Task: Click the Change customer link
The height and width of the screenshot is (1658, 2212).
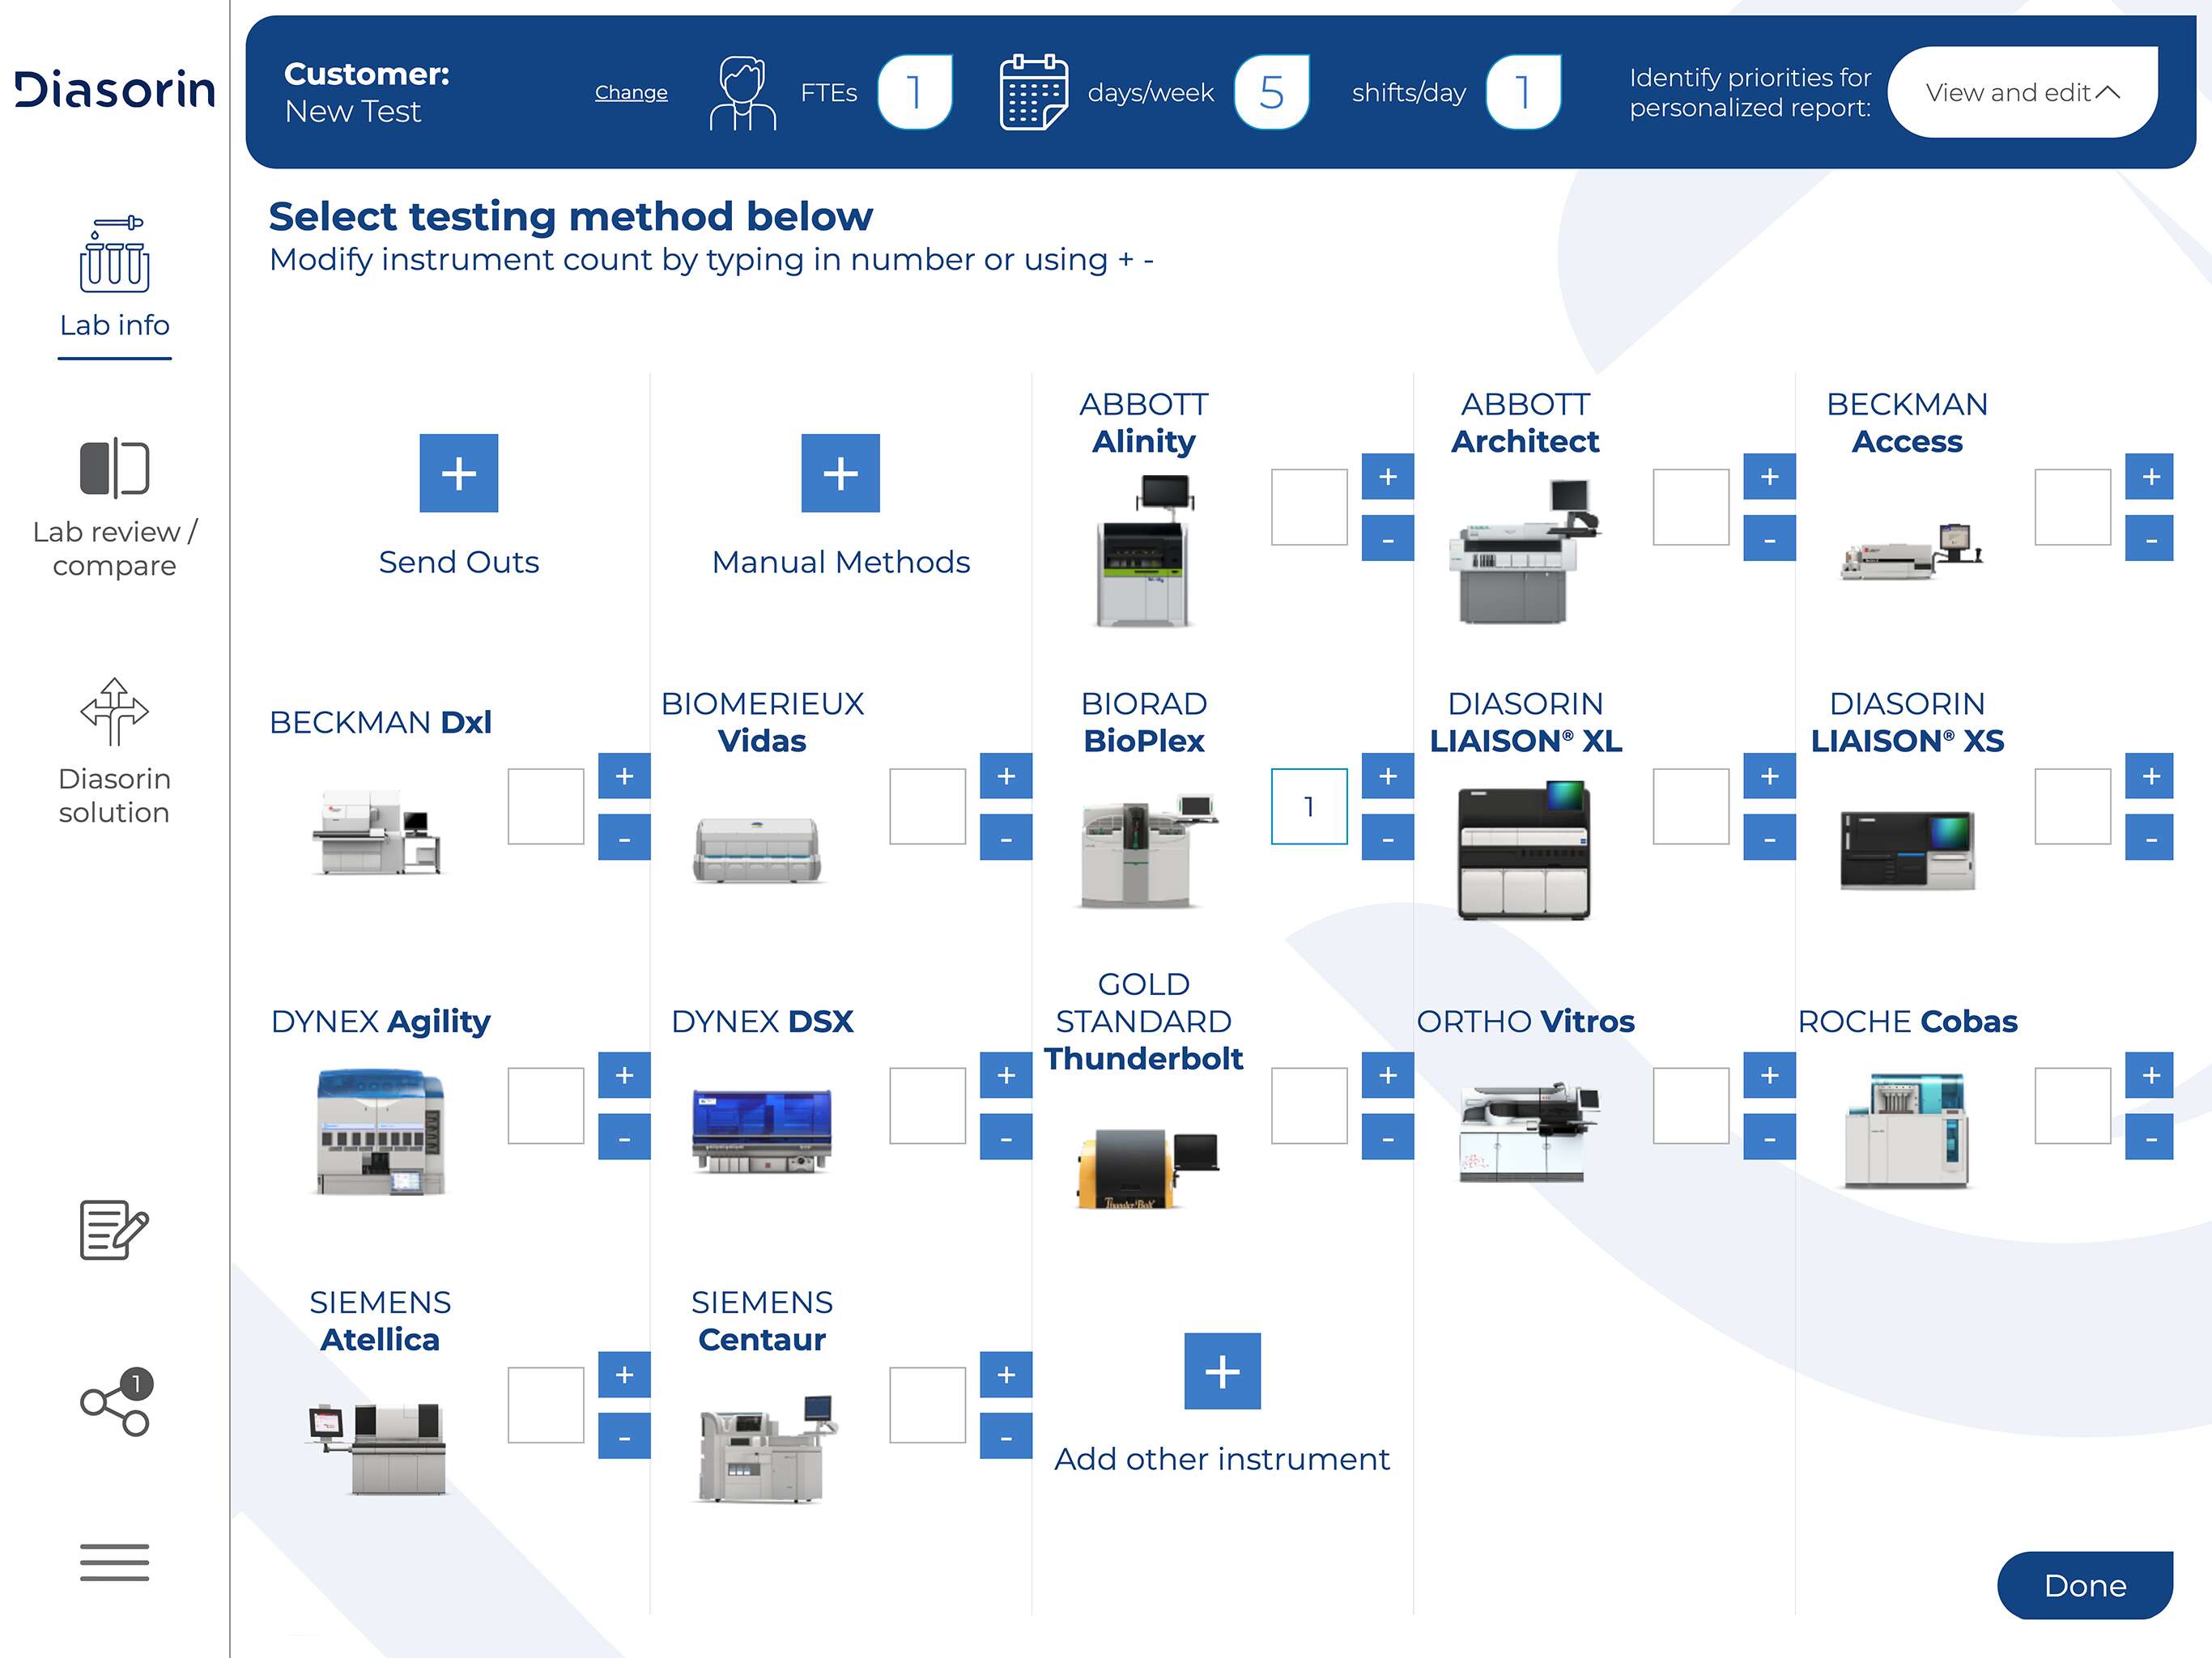Action: 631,92
